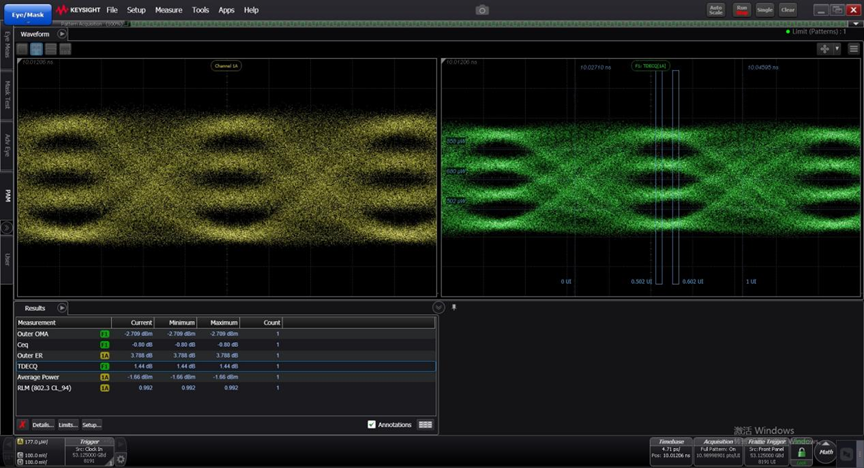
Task: Click the Limits... button
Action: (x=67, y=425)
